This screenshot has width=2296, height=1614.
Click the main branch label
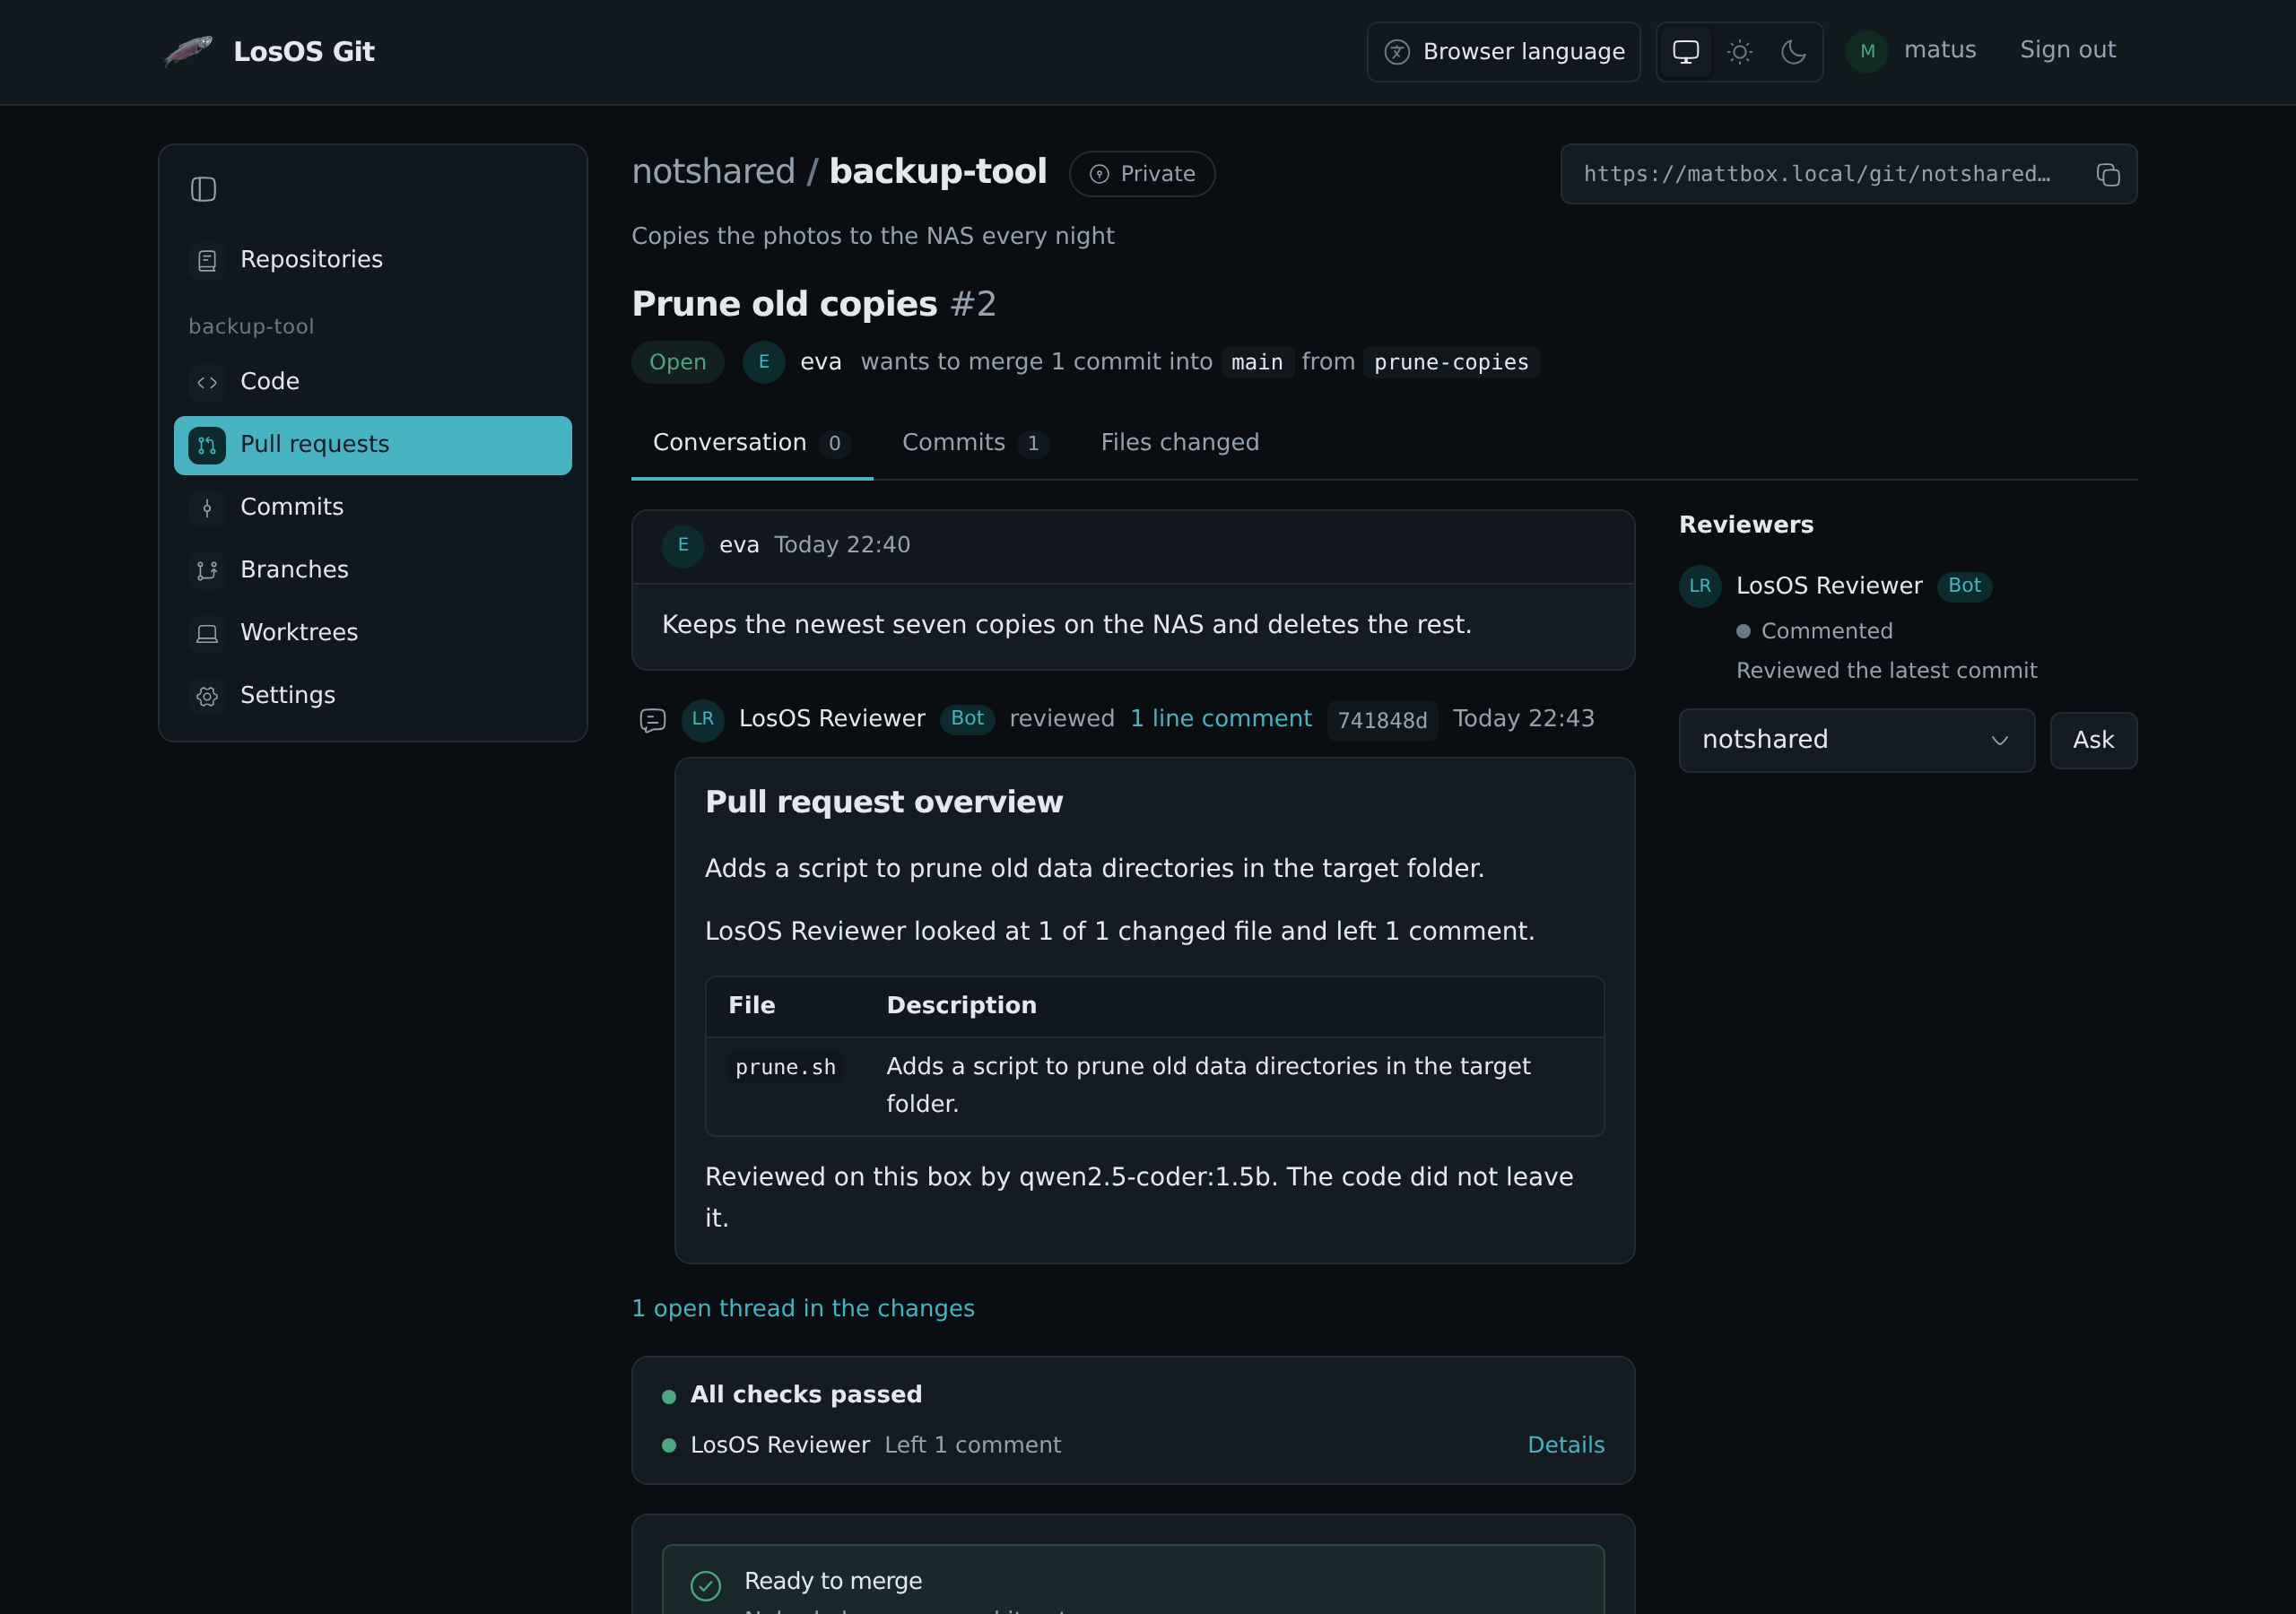[1256, 362]
